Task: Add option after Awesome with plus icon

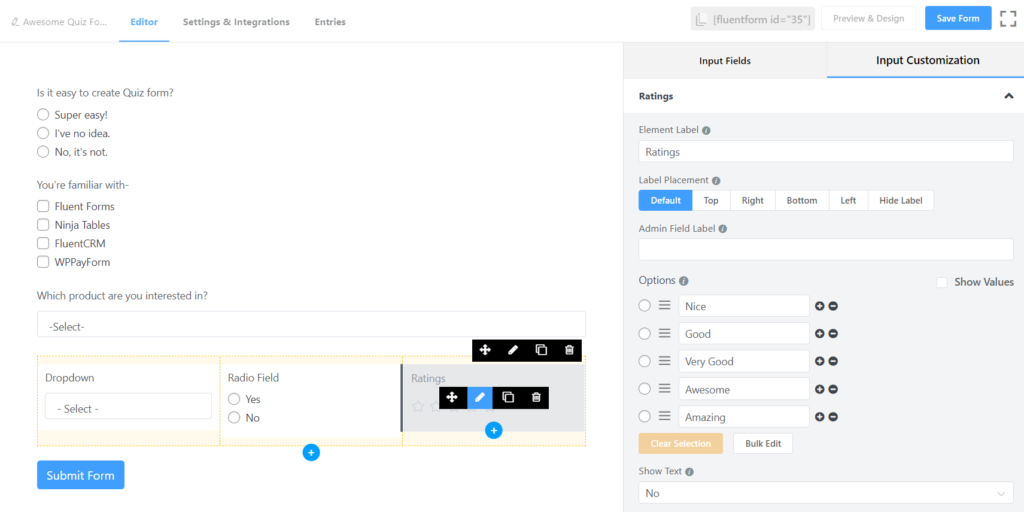Action: coord(820,389)
